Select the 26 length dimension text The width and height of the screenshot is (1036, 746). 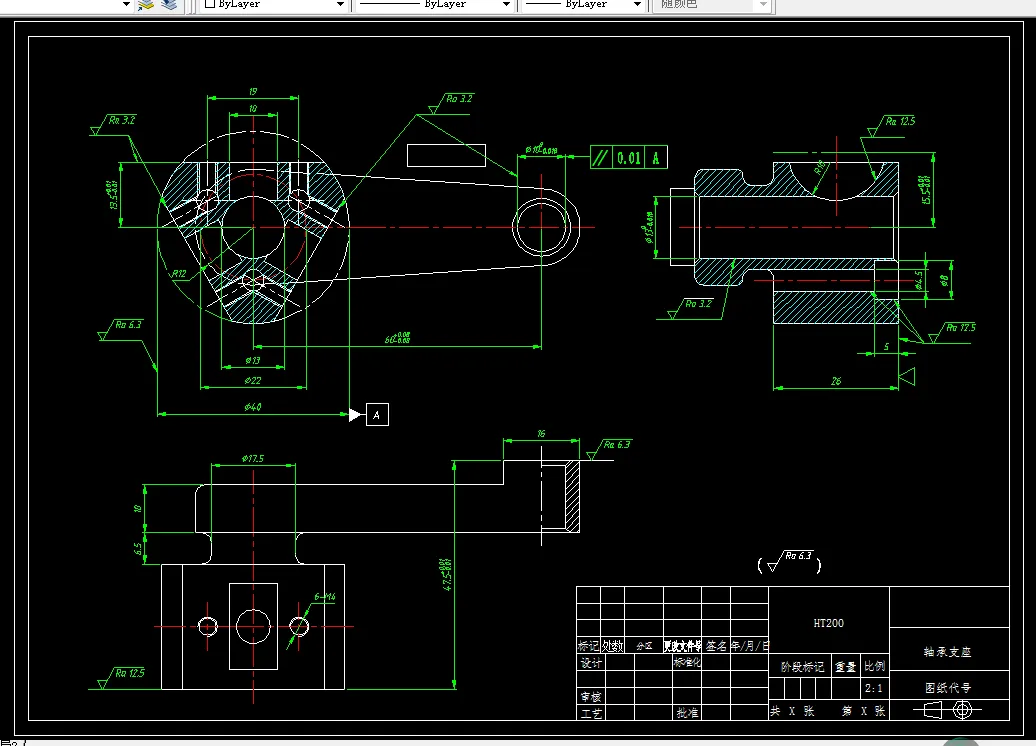pyautogui.click(x=836, y=381)
